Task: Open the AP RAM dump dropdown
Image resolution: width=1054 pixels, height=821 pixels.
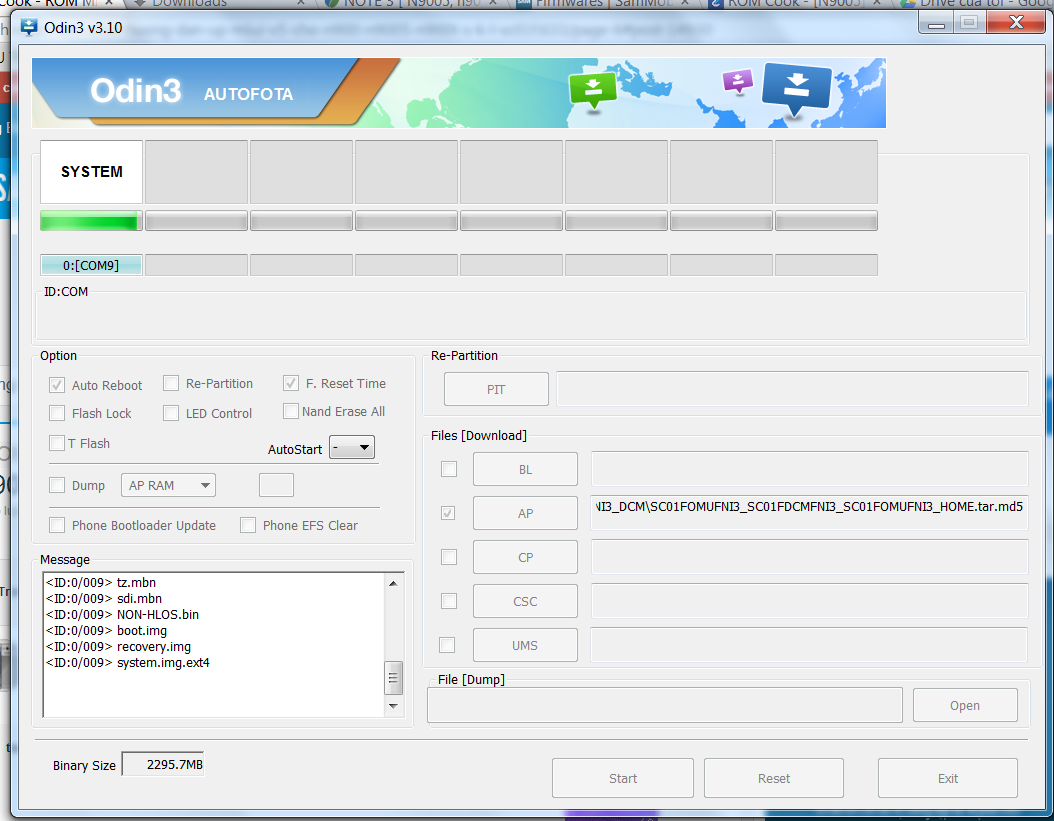Action: click(168, 485)
